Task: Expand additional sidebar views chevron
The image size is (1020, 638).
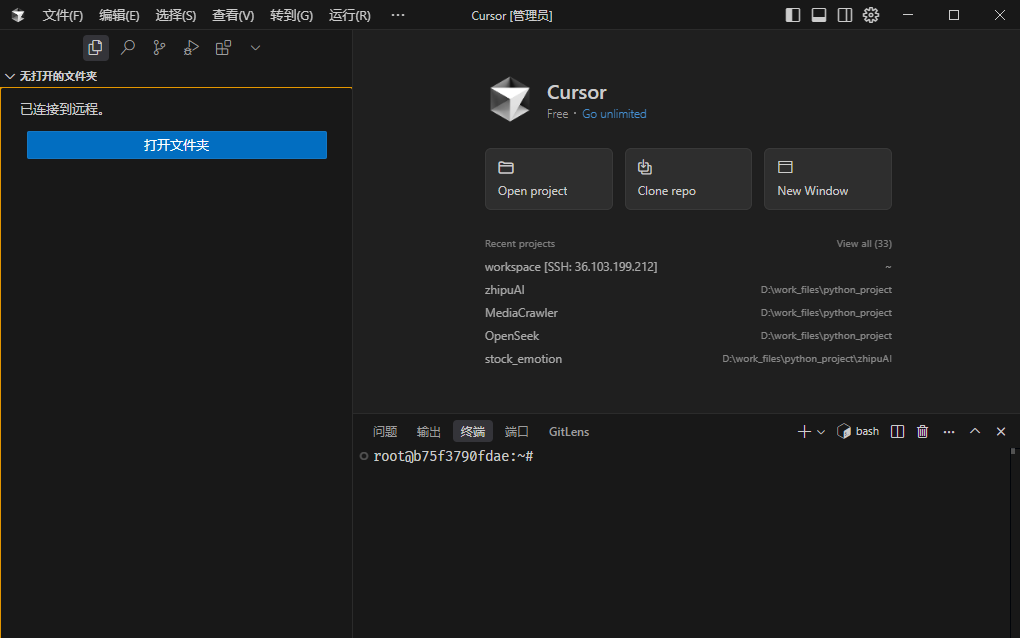Action: [x=255, y=47]
